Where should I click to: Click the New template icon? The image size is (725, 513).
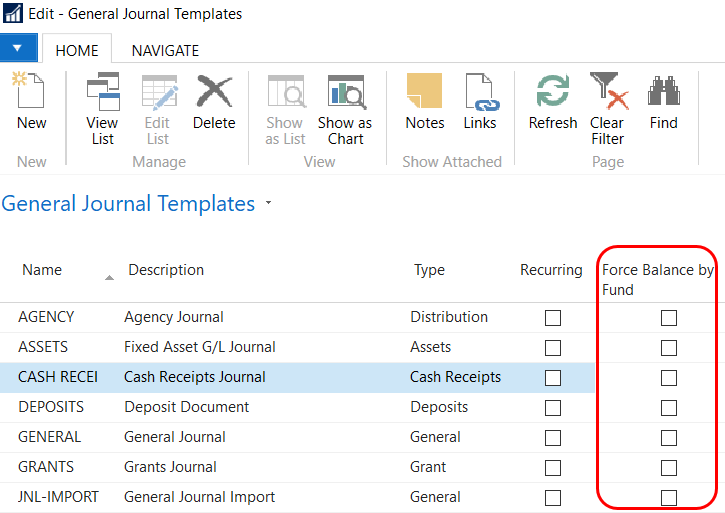(x=31, y=93)
